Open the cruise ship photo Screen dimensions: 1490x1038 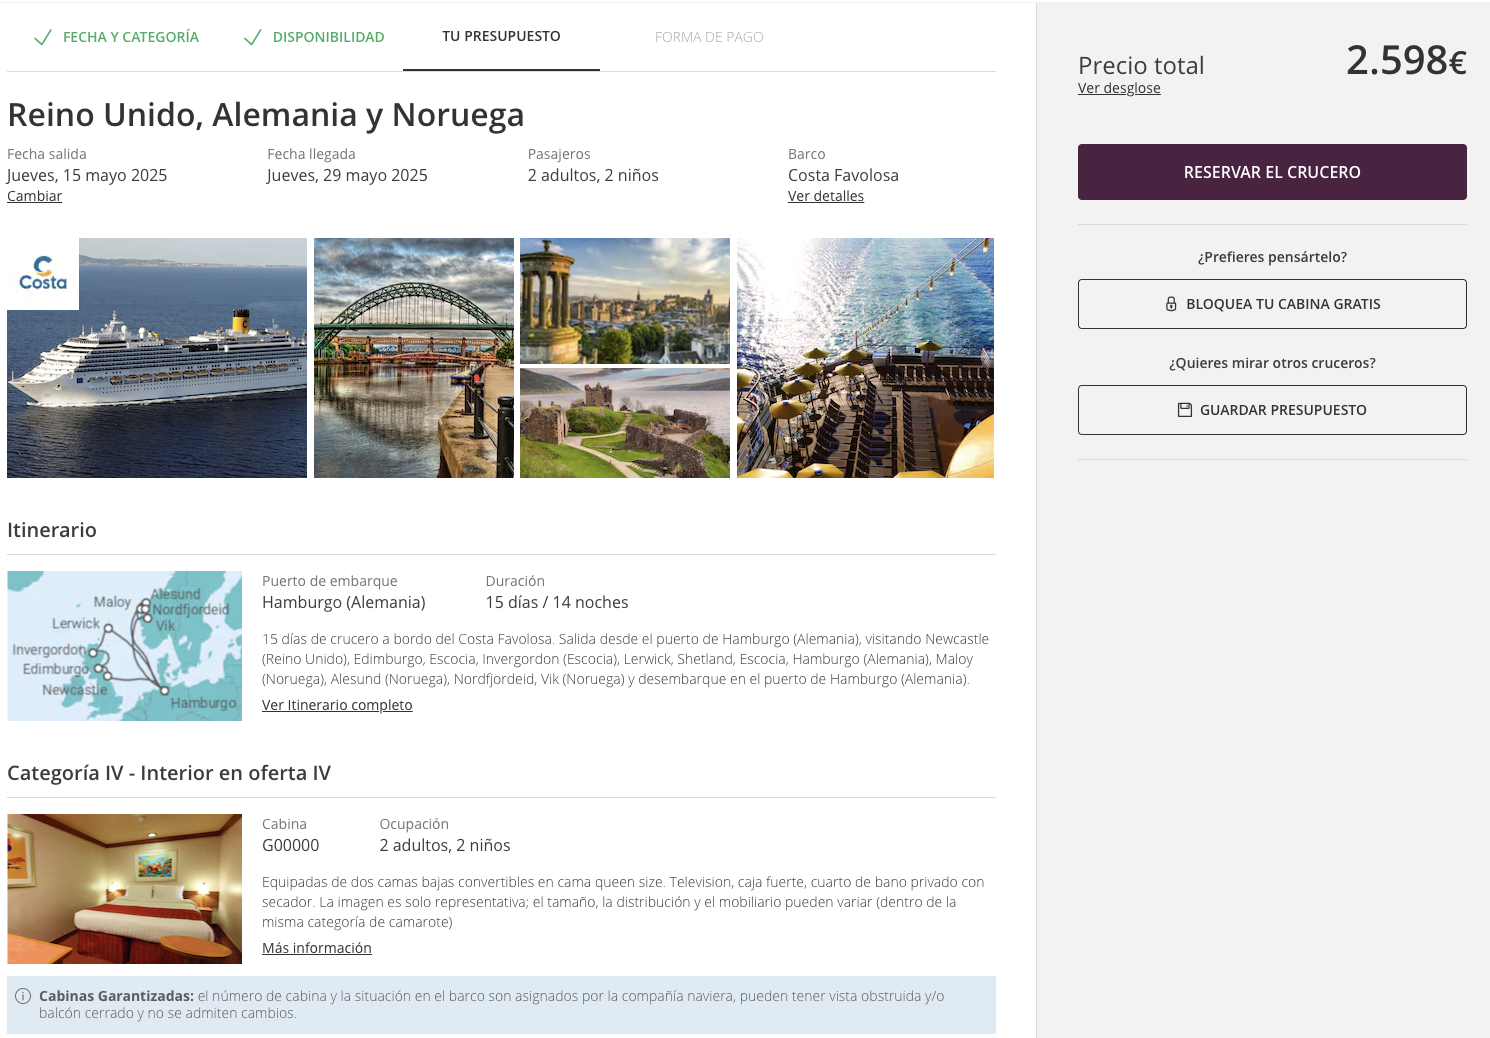point(157,358)
